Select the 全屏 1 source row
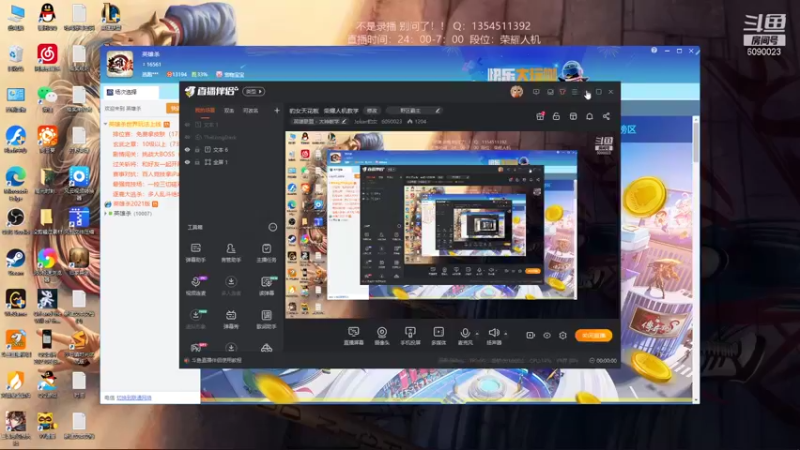This screenshot has height=450, width=800. click(232, 162)
